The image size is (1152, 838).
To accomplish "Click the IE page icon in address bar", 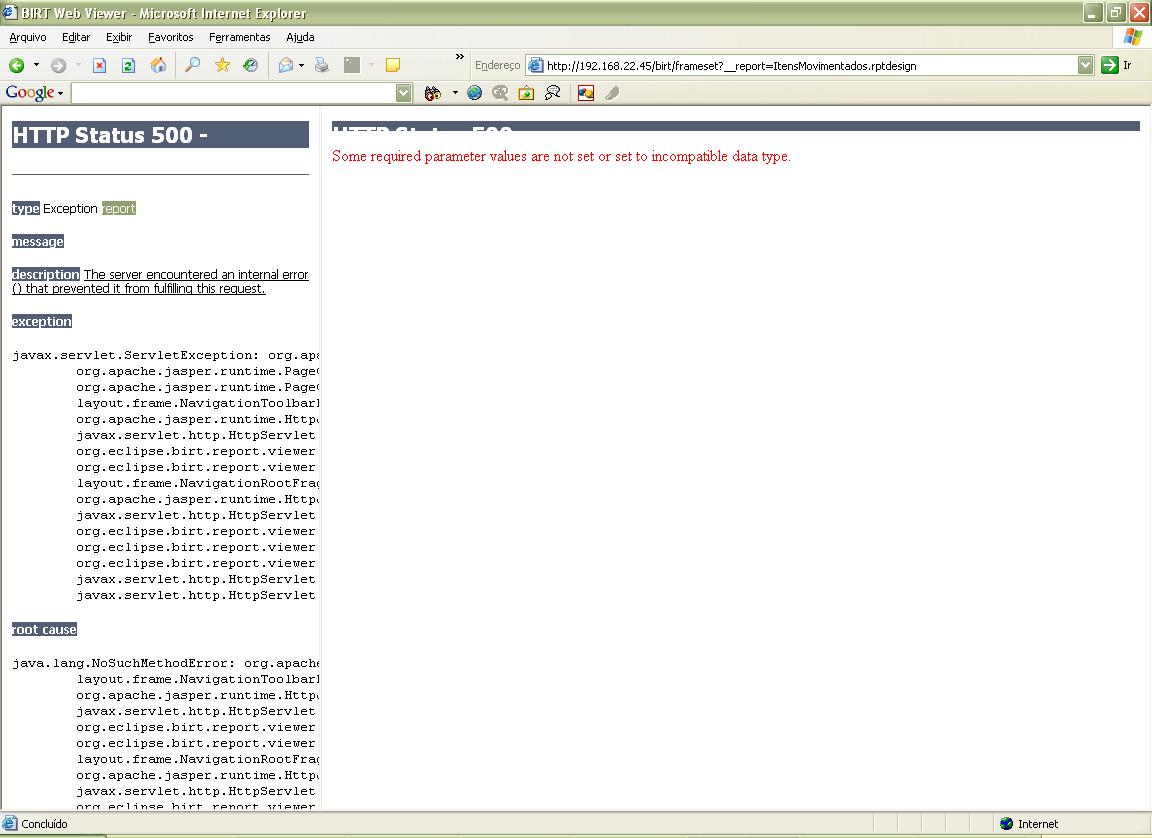I will coord(536,65).
